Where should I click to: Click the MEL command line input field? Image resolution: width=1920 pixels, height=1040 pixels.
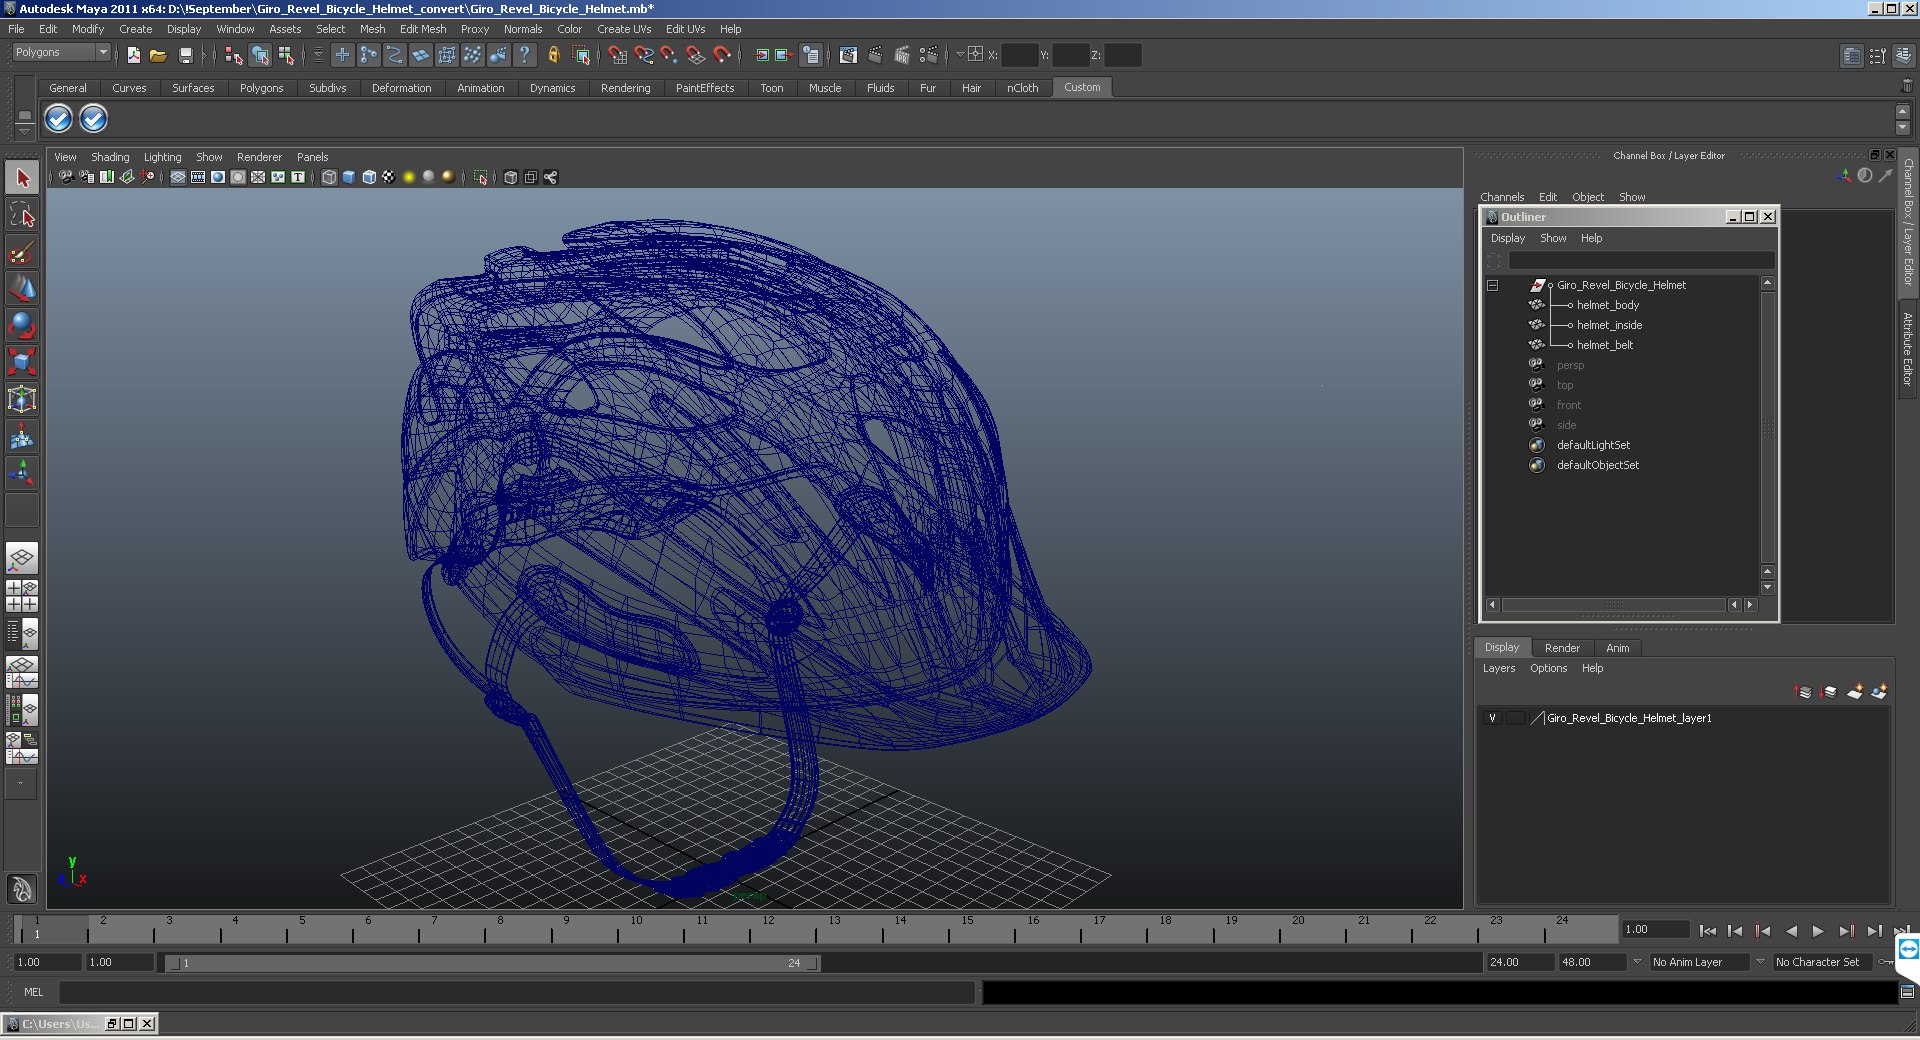[x=517, y=992]
